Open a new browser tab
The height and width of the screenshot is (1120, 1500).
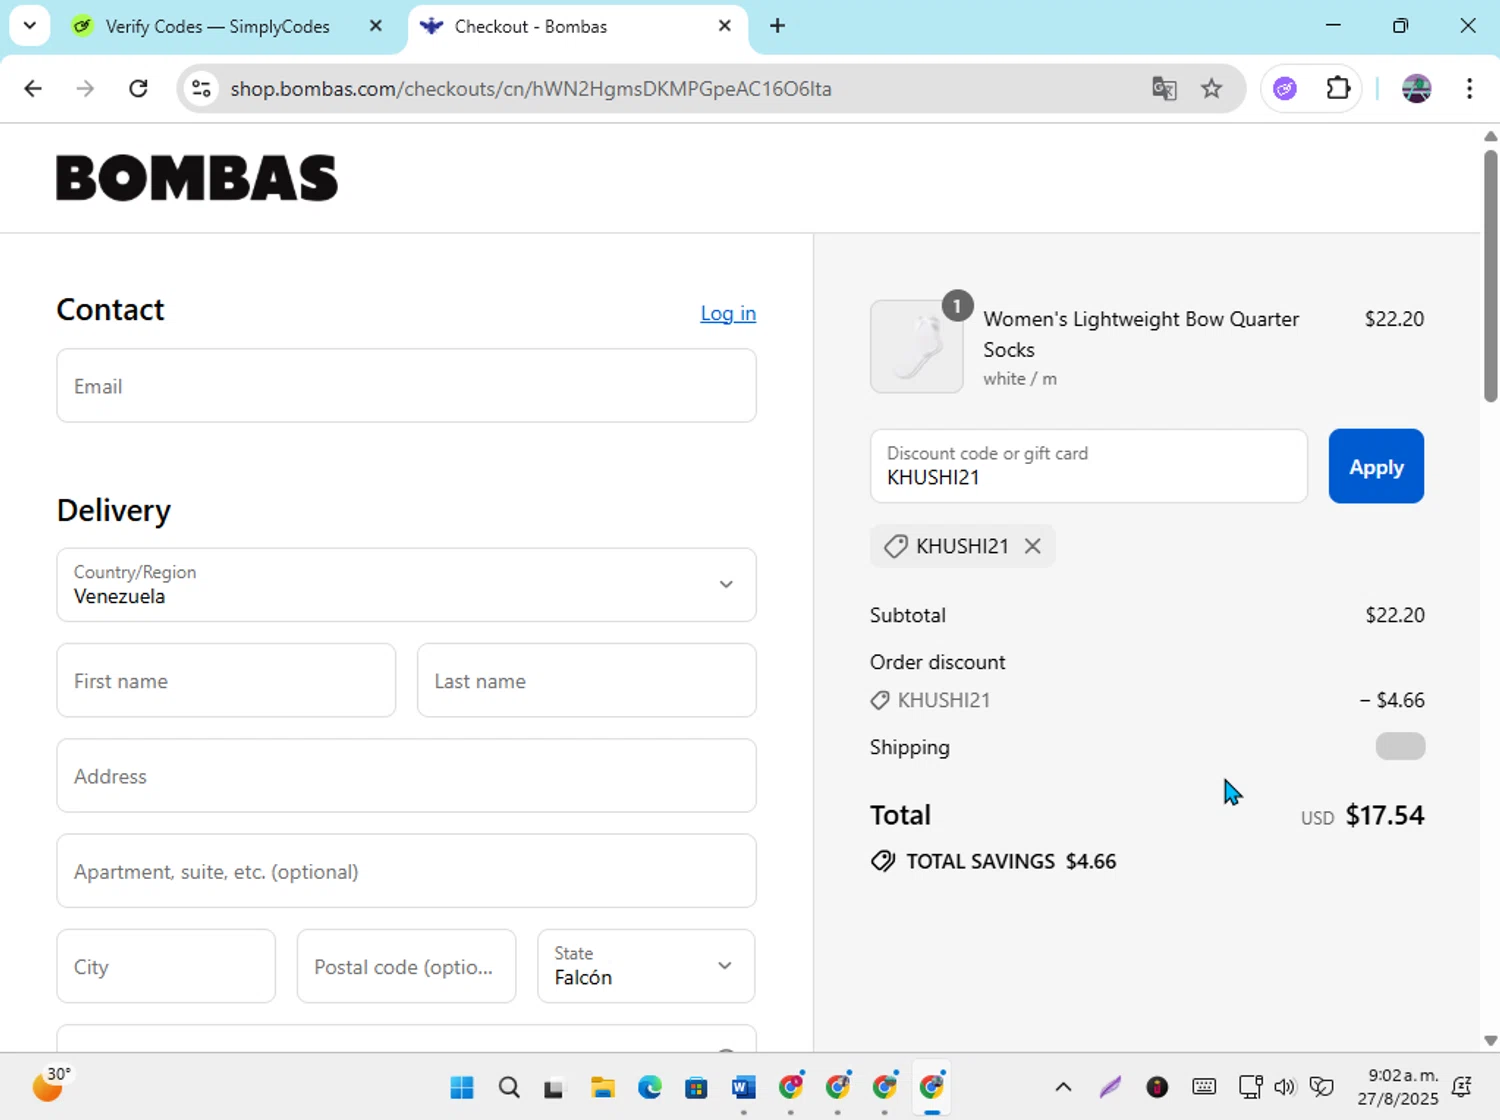(777, 26)
